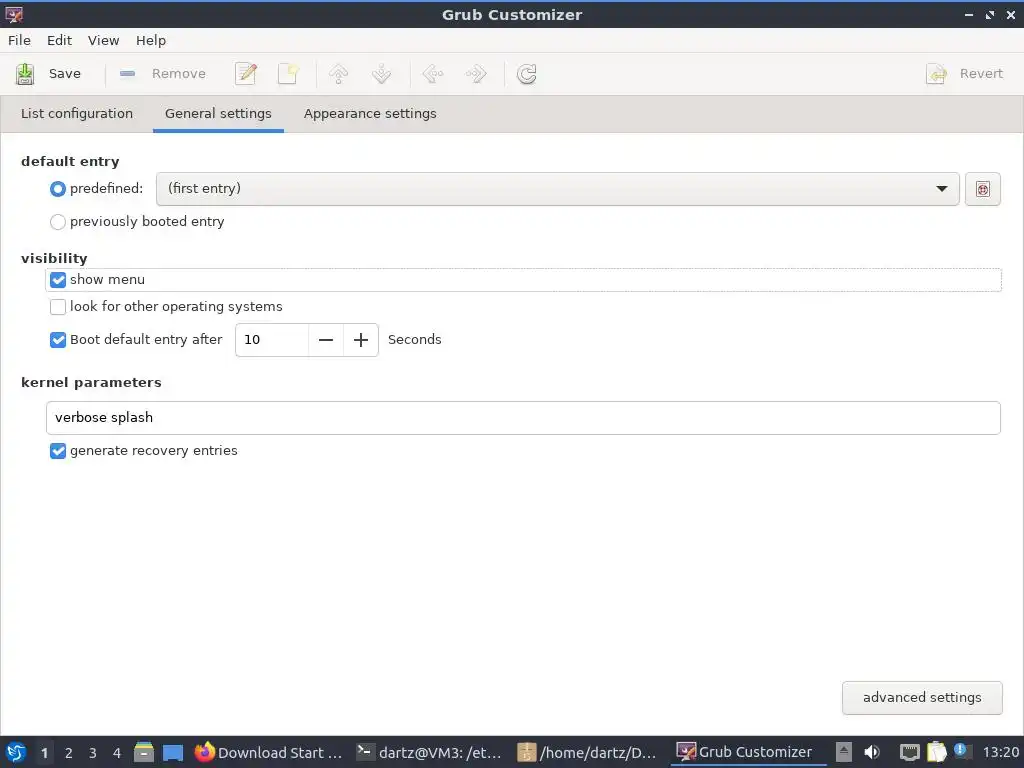1024x768 pixels.
Task: Open the volume control in system tray
Action: click(872, 752)
